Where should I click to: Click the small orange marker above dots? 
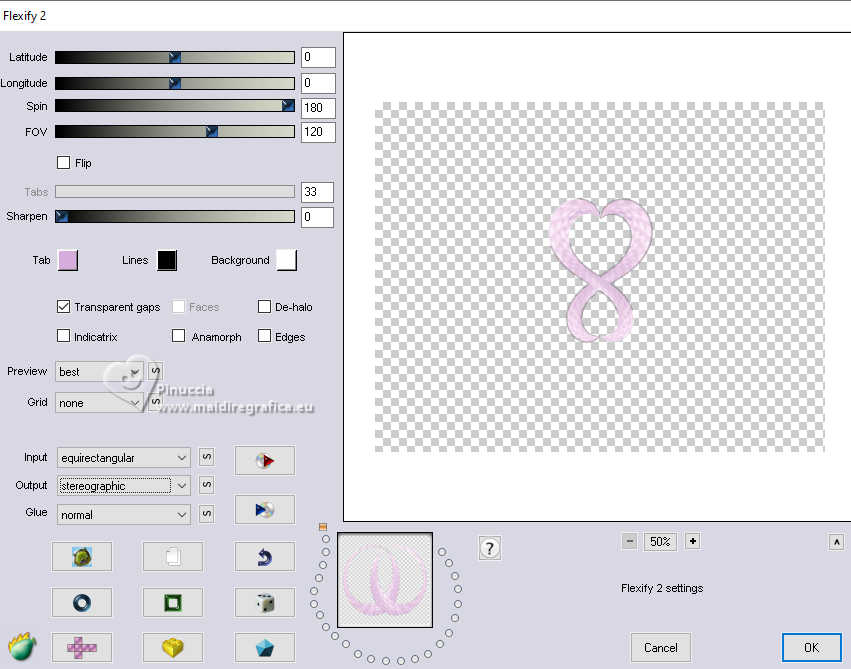point(323,526)
